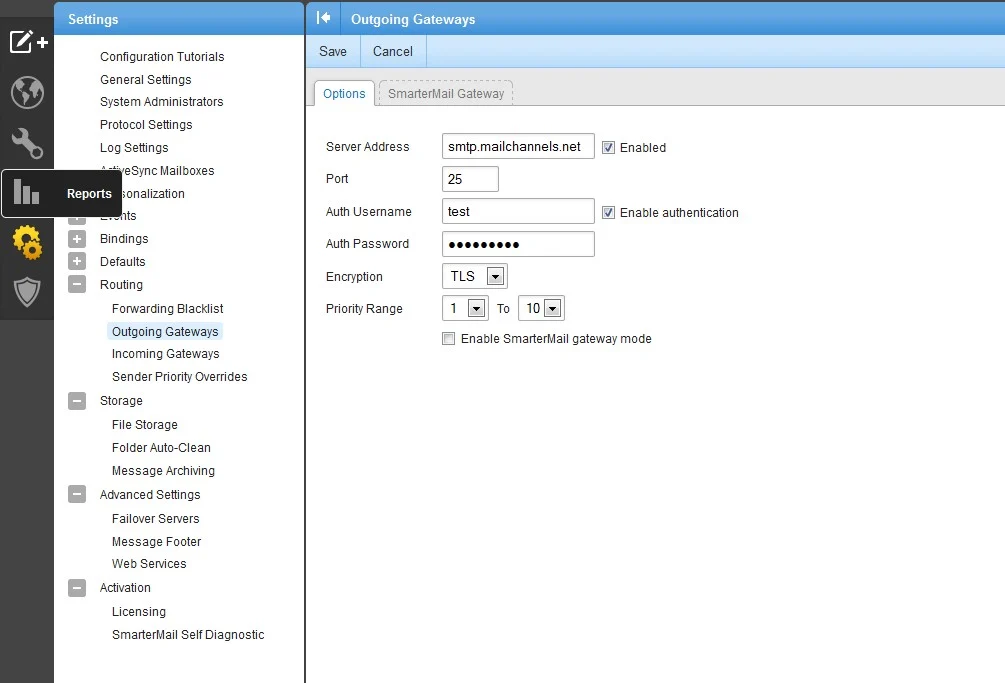Select SmarterMail Self Diagnostic
This screenshot has height=683, width=1005.
coord(188,635)
